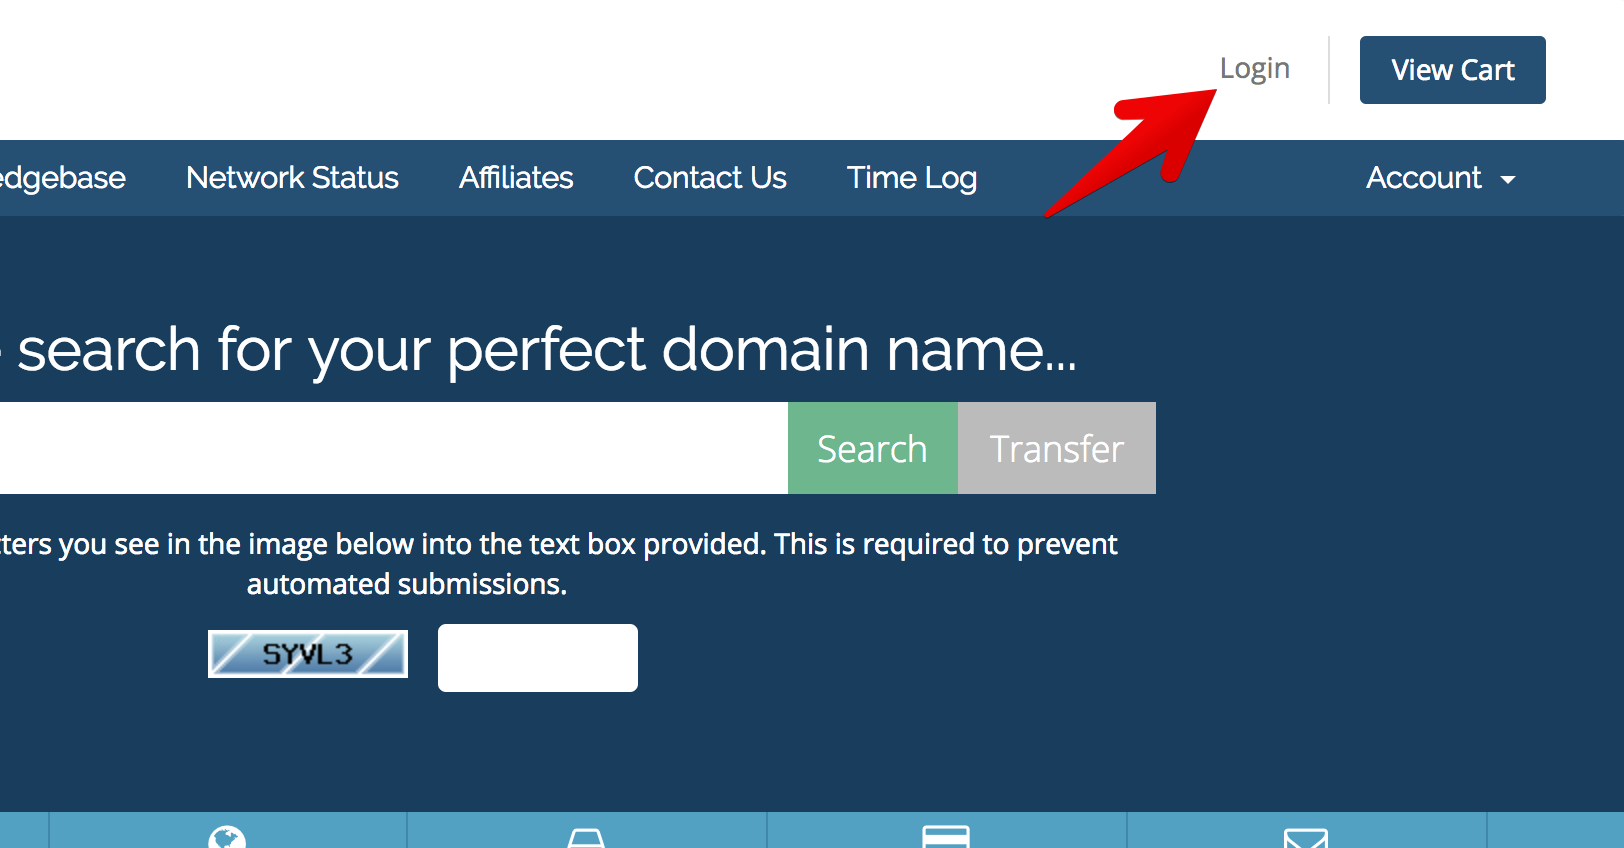
Task: Open the Time Log menu item
Action: click(x=912, y=178)
